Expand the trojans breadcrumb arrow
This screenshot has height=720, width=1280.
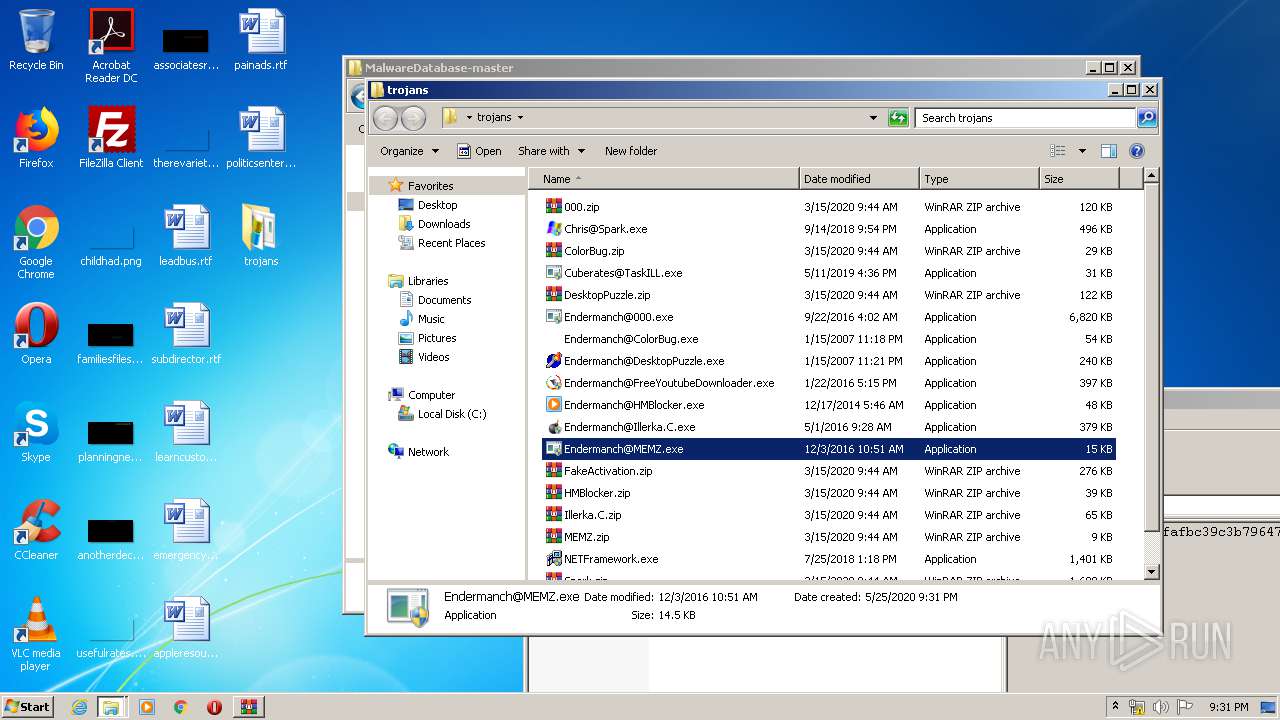520,118
